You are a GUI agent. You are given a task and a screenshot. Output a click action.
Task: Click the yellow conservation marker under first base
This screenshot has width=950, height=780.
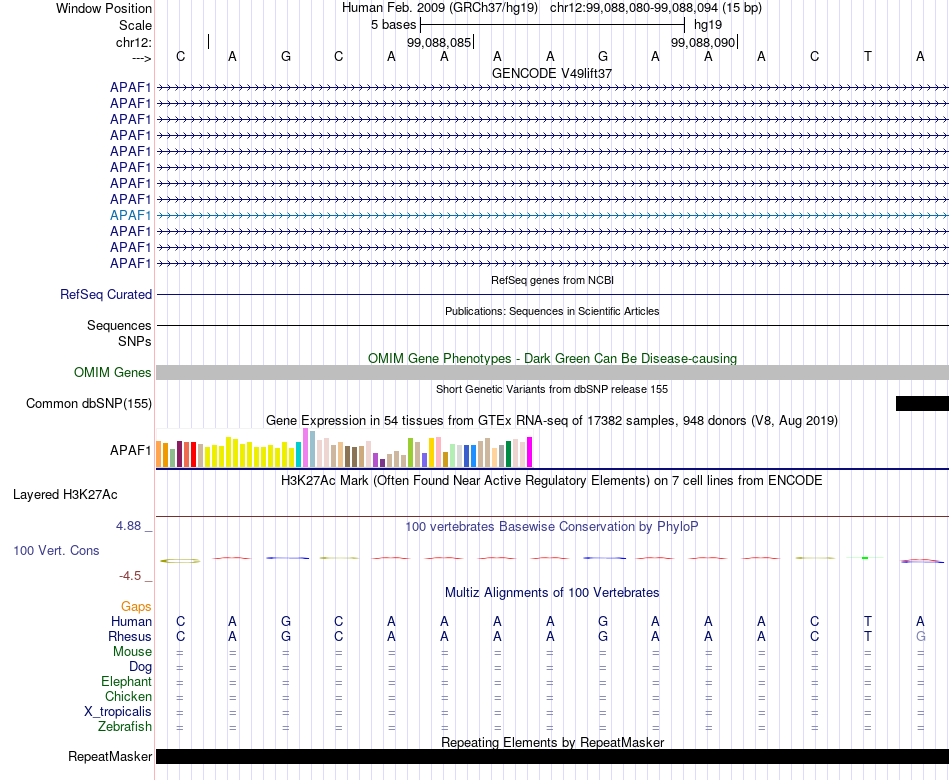click(x=180, y=561)
